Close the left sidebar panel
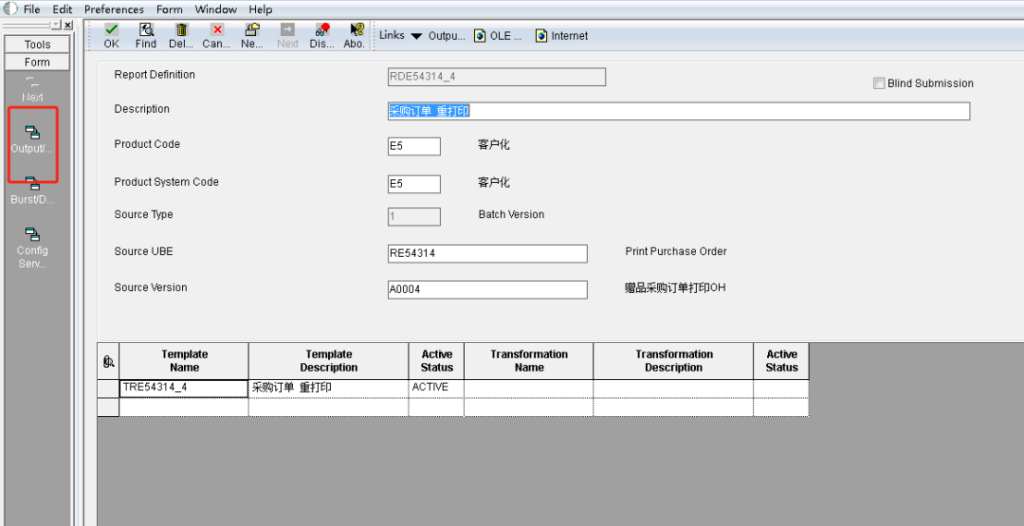Viewport: 1024px width, 526px height. [x=68, y=25]
